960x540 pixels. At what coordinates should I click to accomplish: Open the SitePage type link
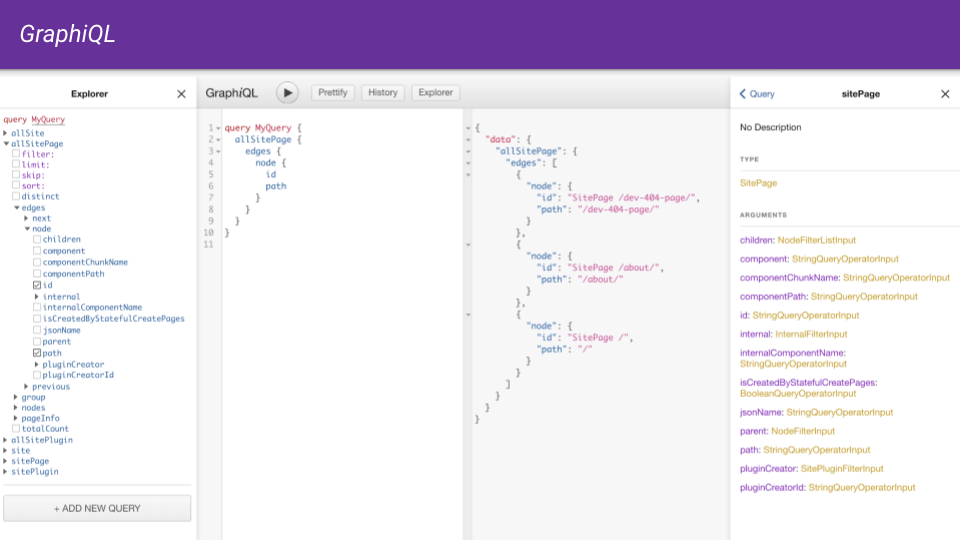click(x=758, y=183)
